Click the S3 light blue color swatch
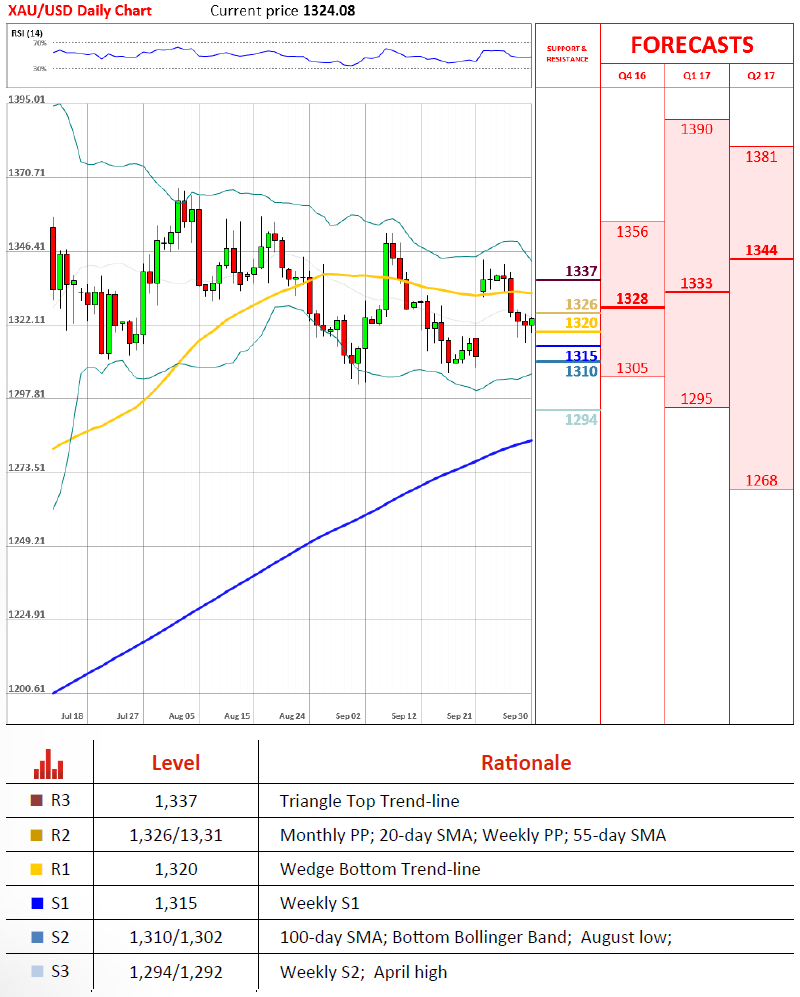 click(x=36, y=971)
